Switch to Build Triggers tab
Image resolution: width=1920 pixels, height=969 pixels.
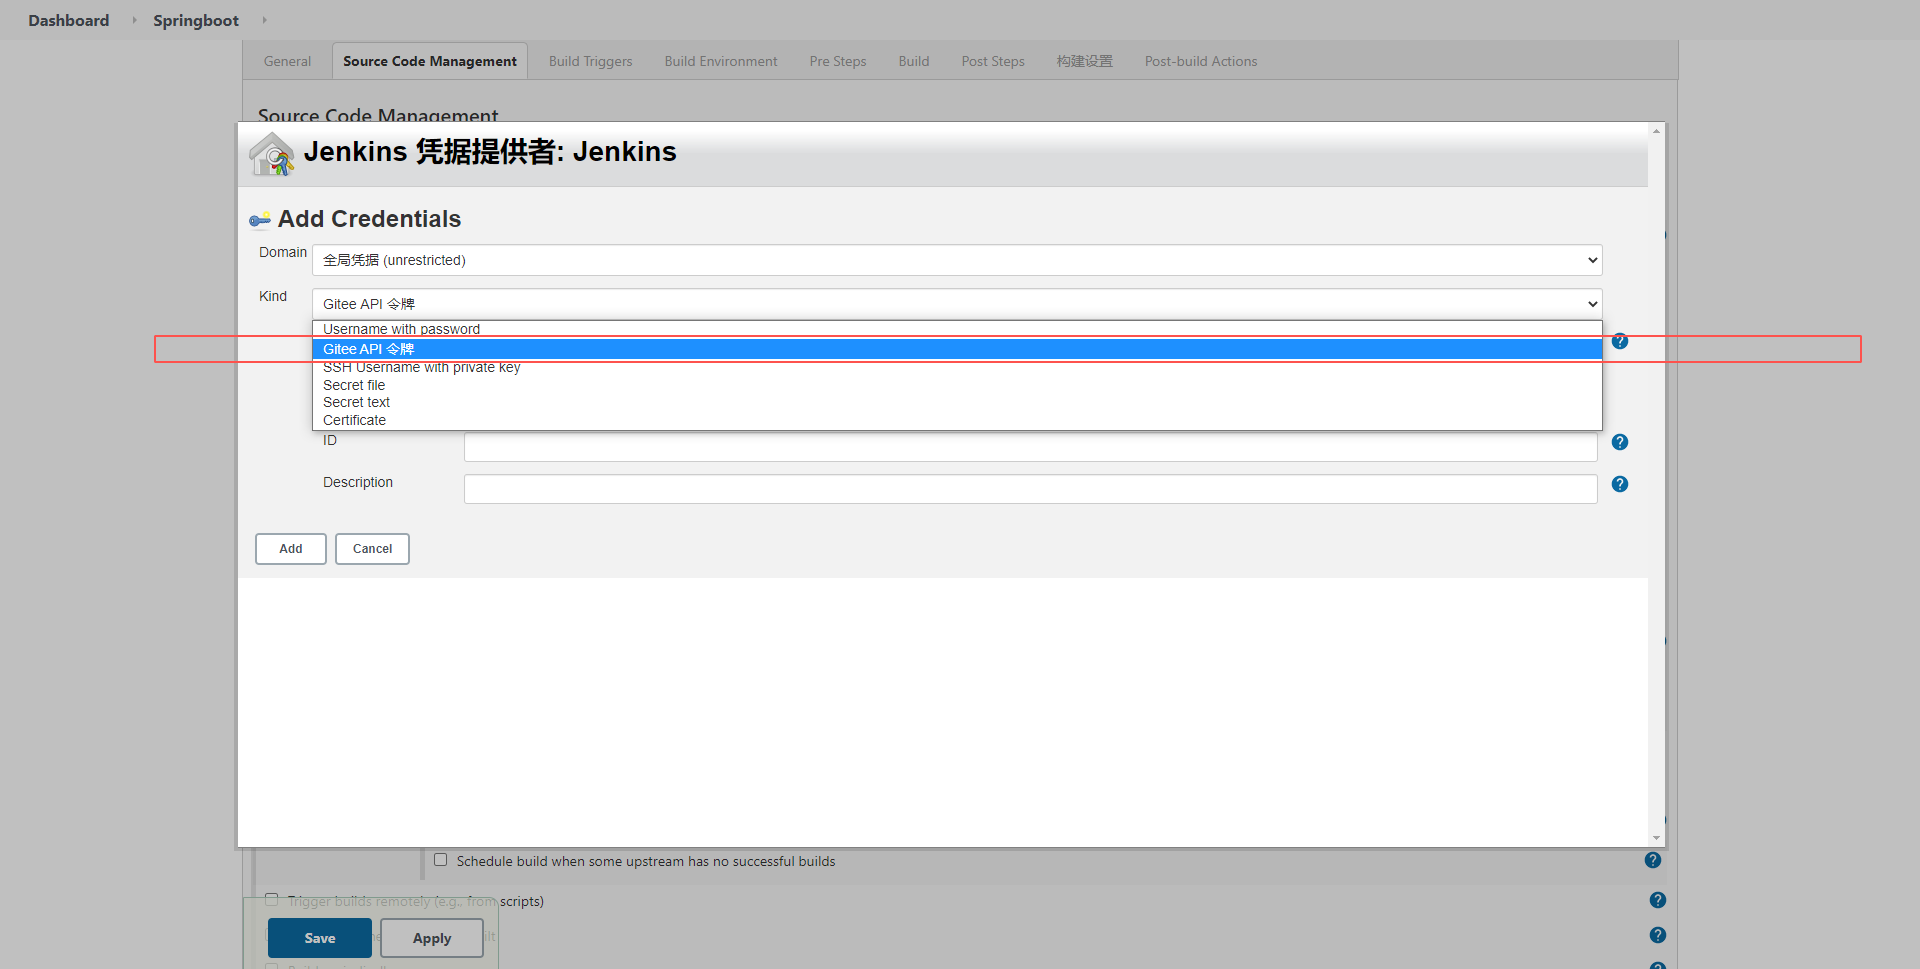pyautogui.click(x=590, y=61)
